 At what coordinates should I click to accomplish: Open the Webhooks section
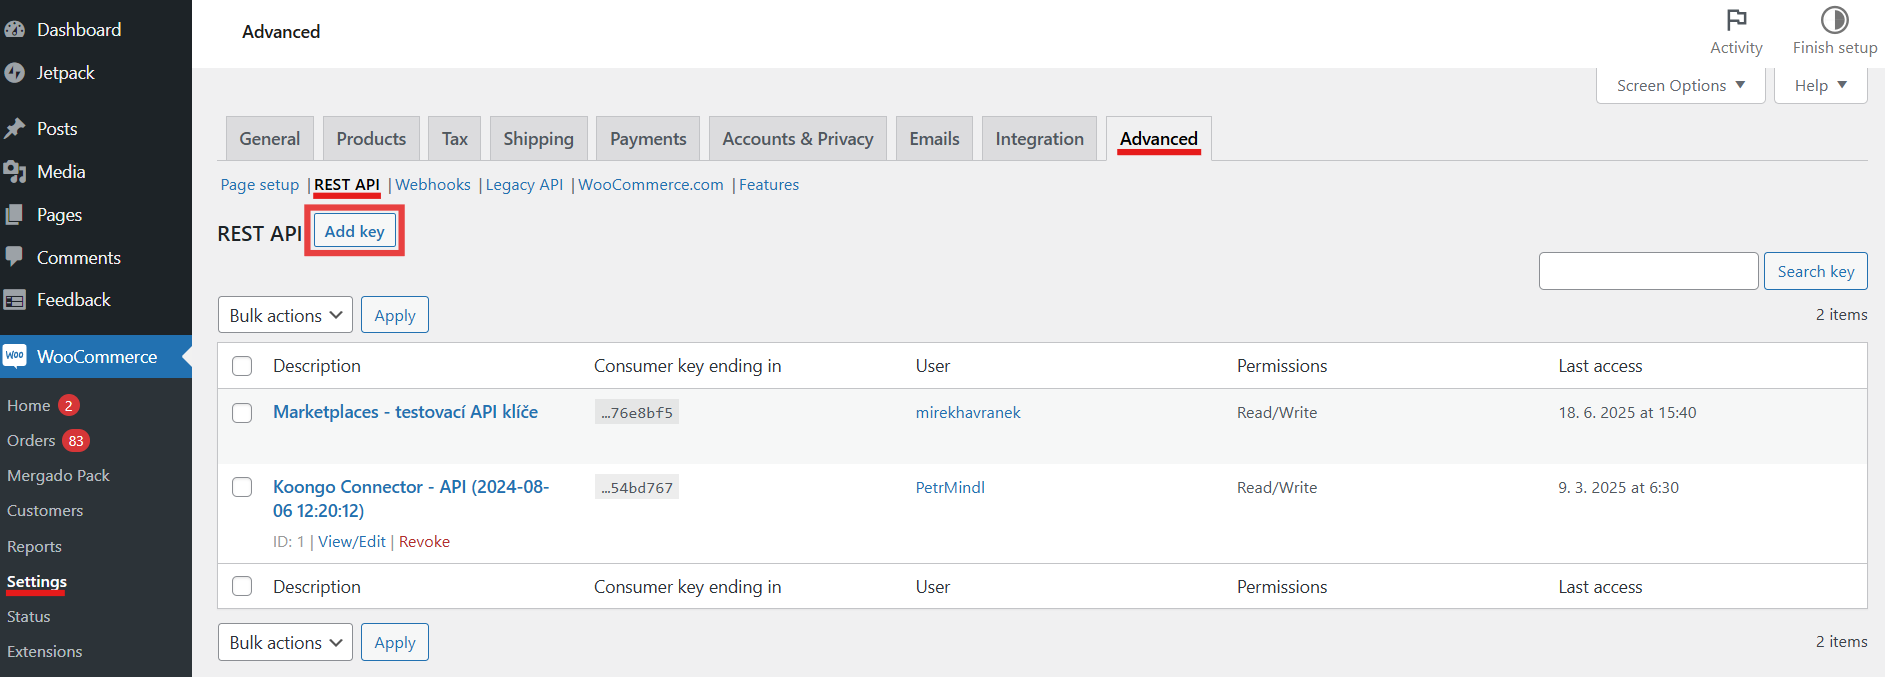[x=433, y=185]
